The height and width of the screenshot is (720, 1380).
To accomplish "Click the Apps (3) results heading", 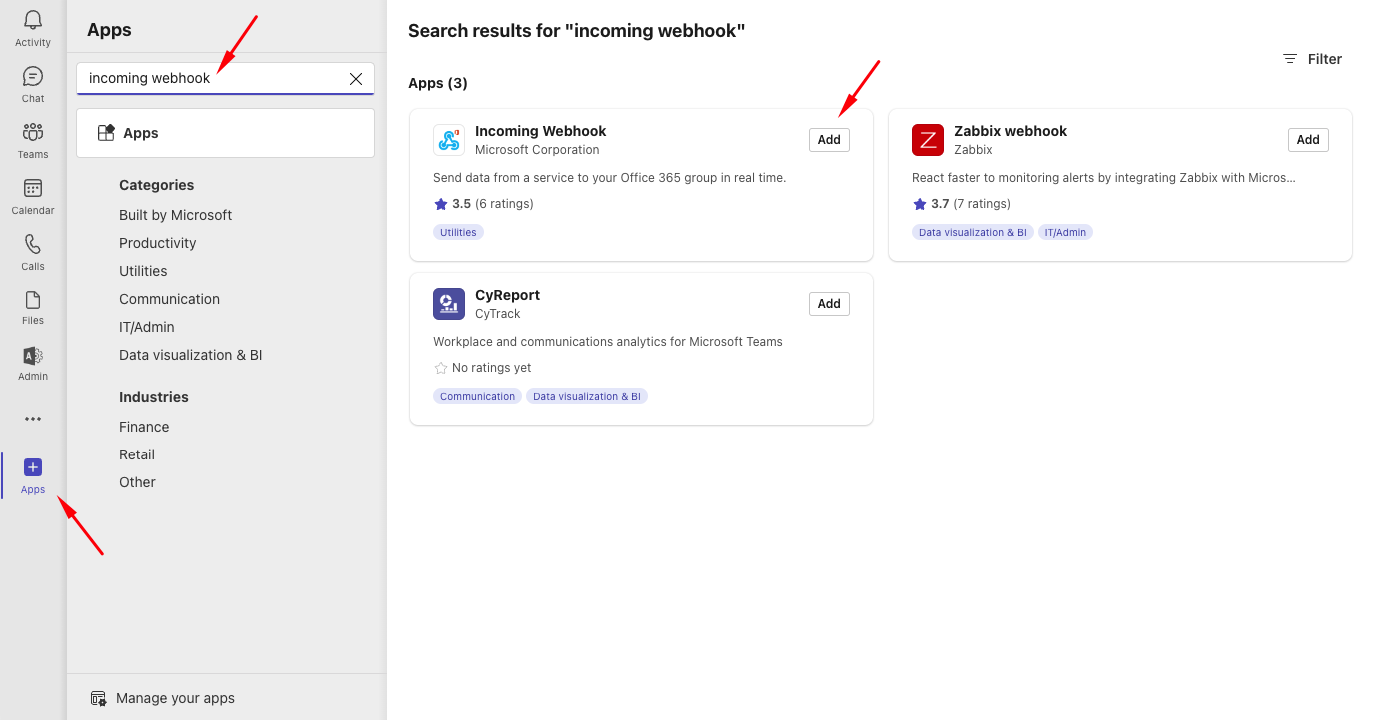I will pos(438,83).
